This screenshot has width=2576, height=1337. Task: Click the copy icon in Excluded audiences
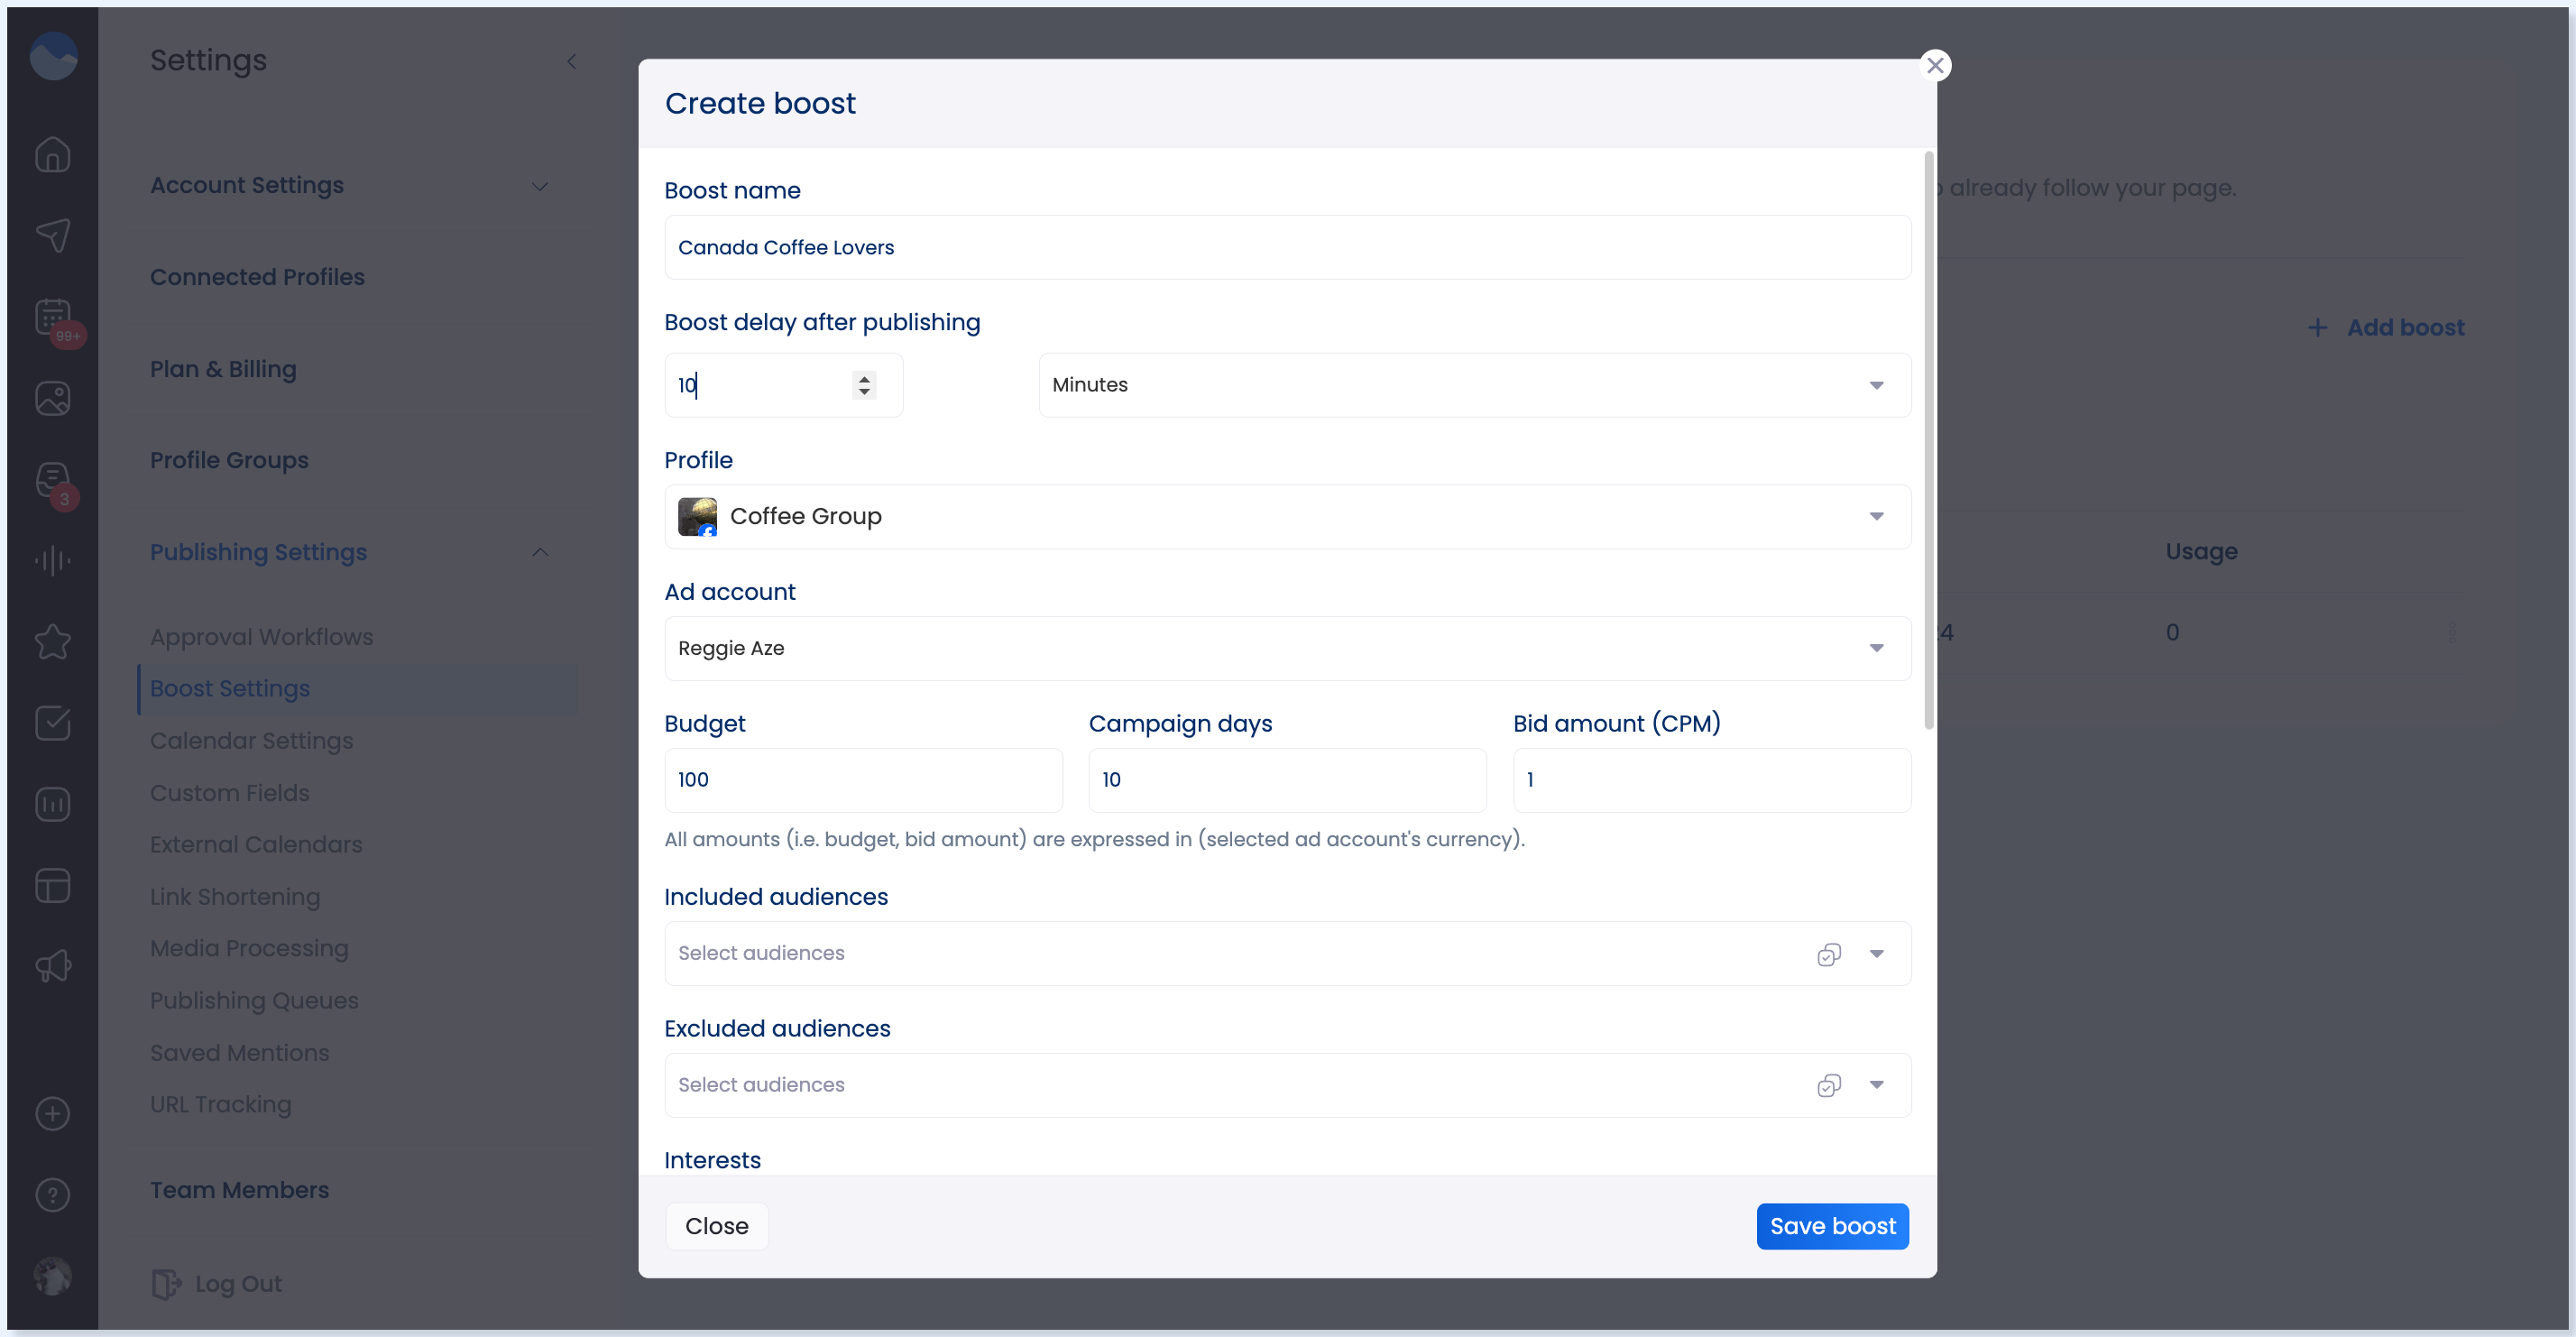click(x=1829, y=1085)
